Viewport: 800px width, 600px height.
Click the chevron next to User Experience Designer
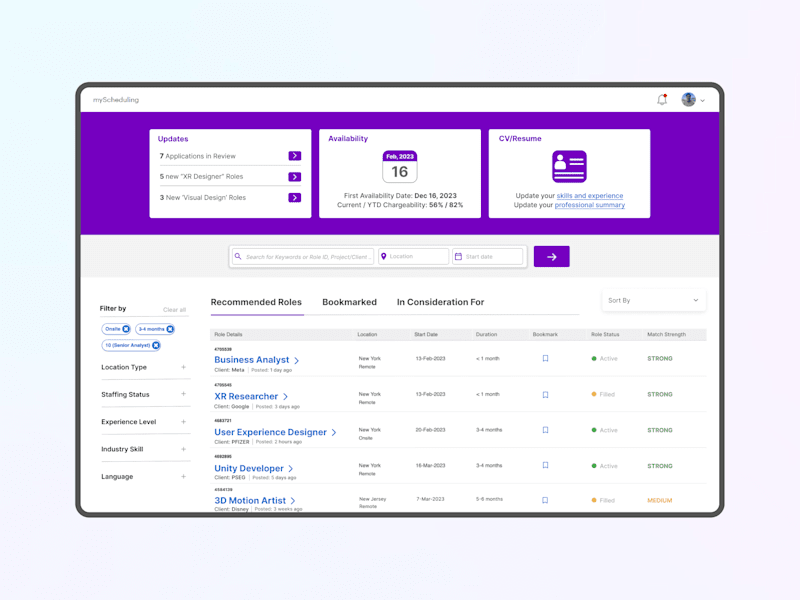point(334,433)
